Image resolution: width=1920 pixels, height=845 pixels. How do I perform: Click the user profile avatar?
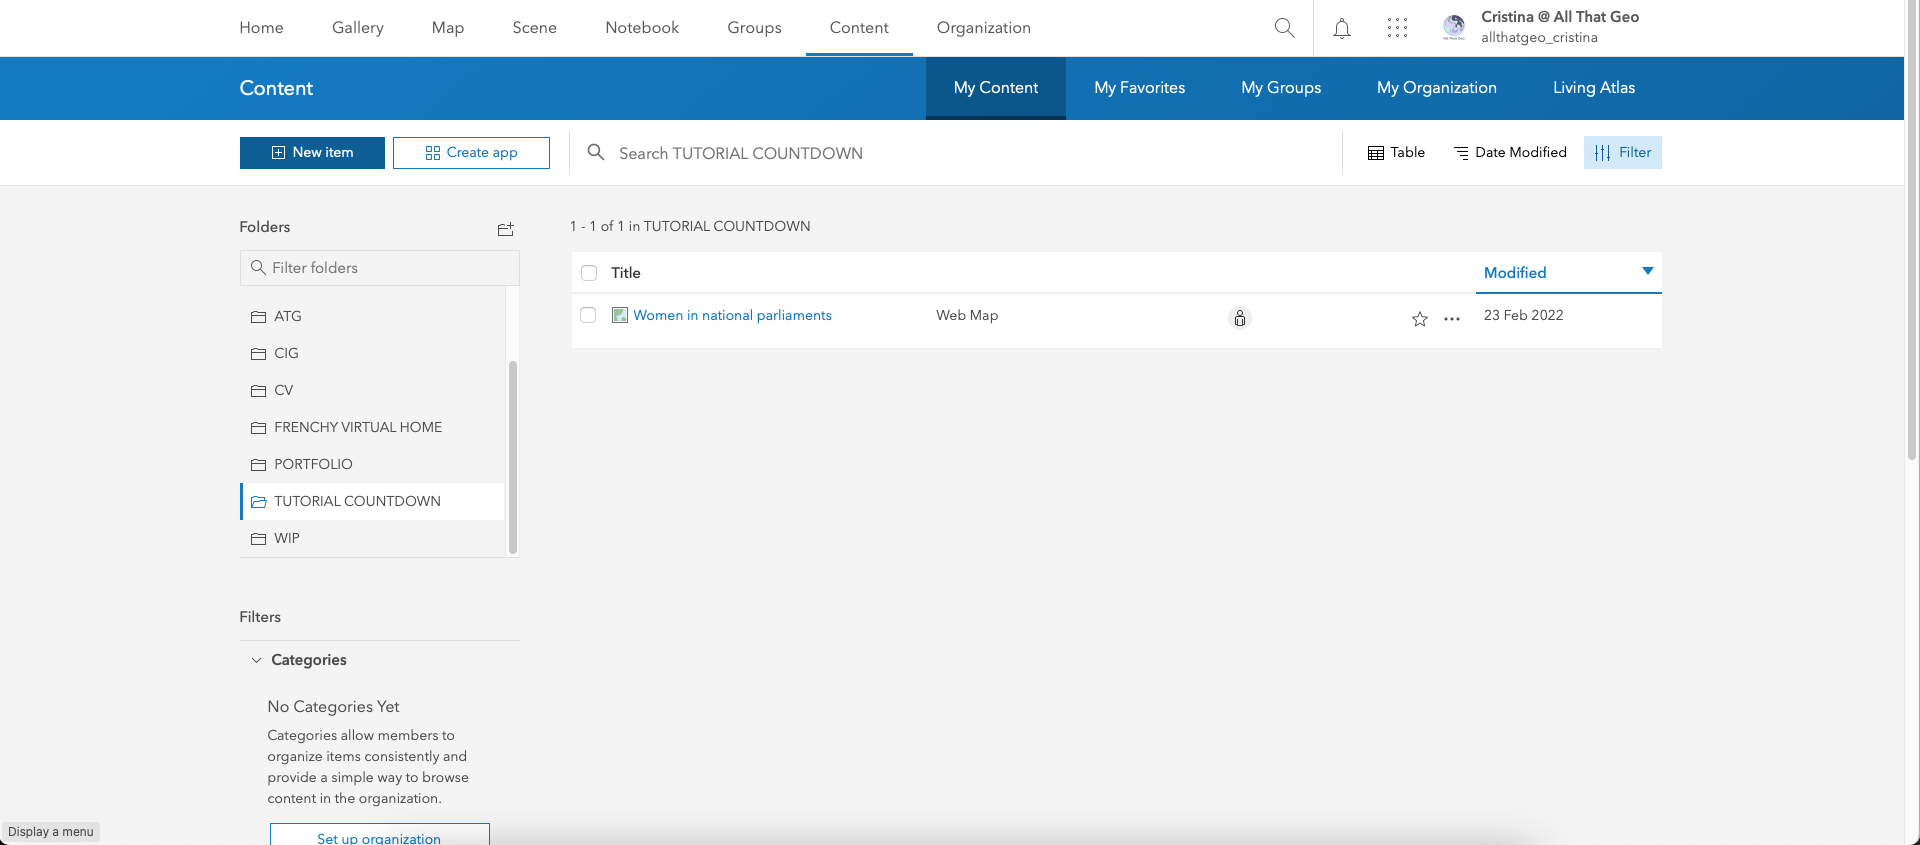pyautogui.click(x=1454, y=27)
